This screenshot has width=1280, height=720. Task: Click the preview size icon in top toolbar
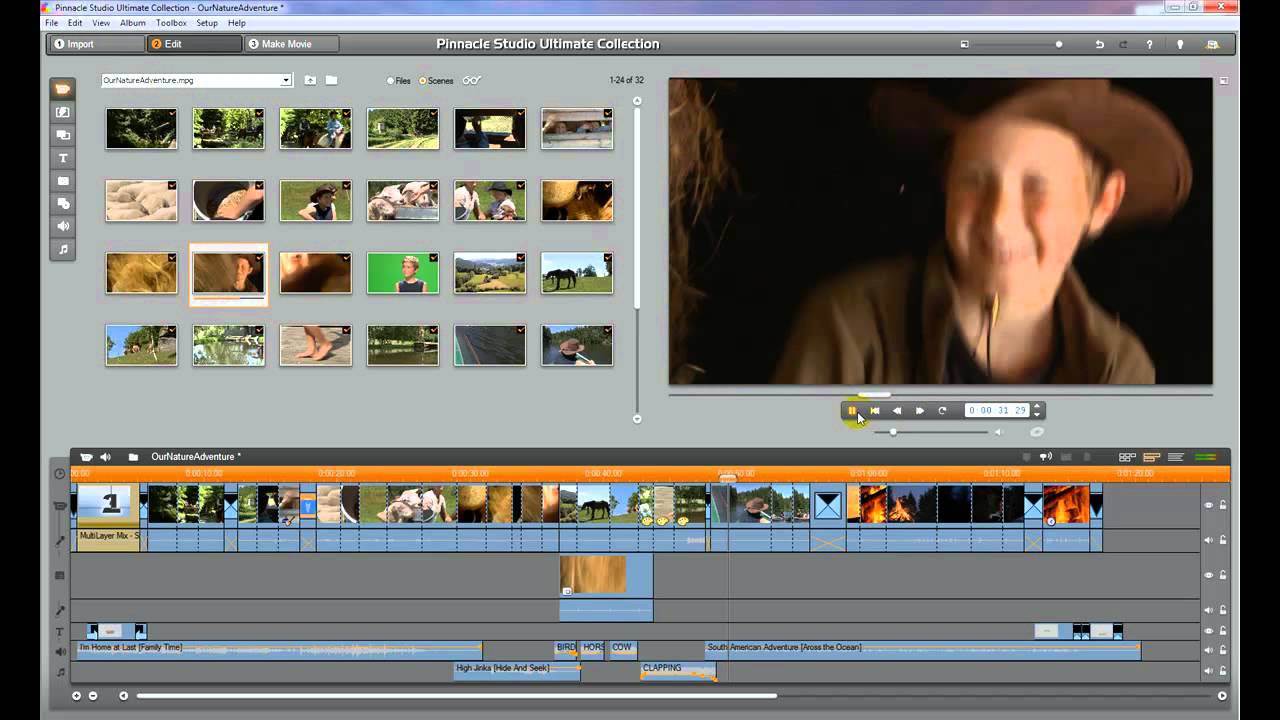point(965,44)
